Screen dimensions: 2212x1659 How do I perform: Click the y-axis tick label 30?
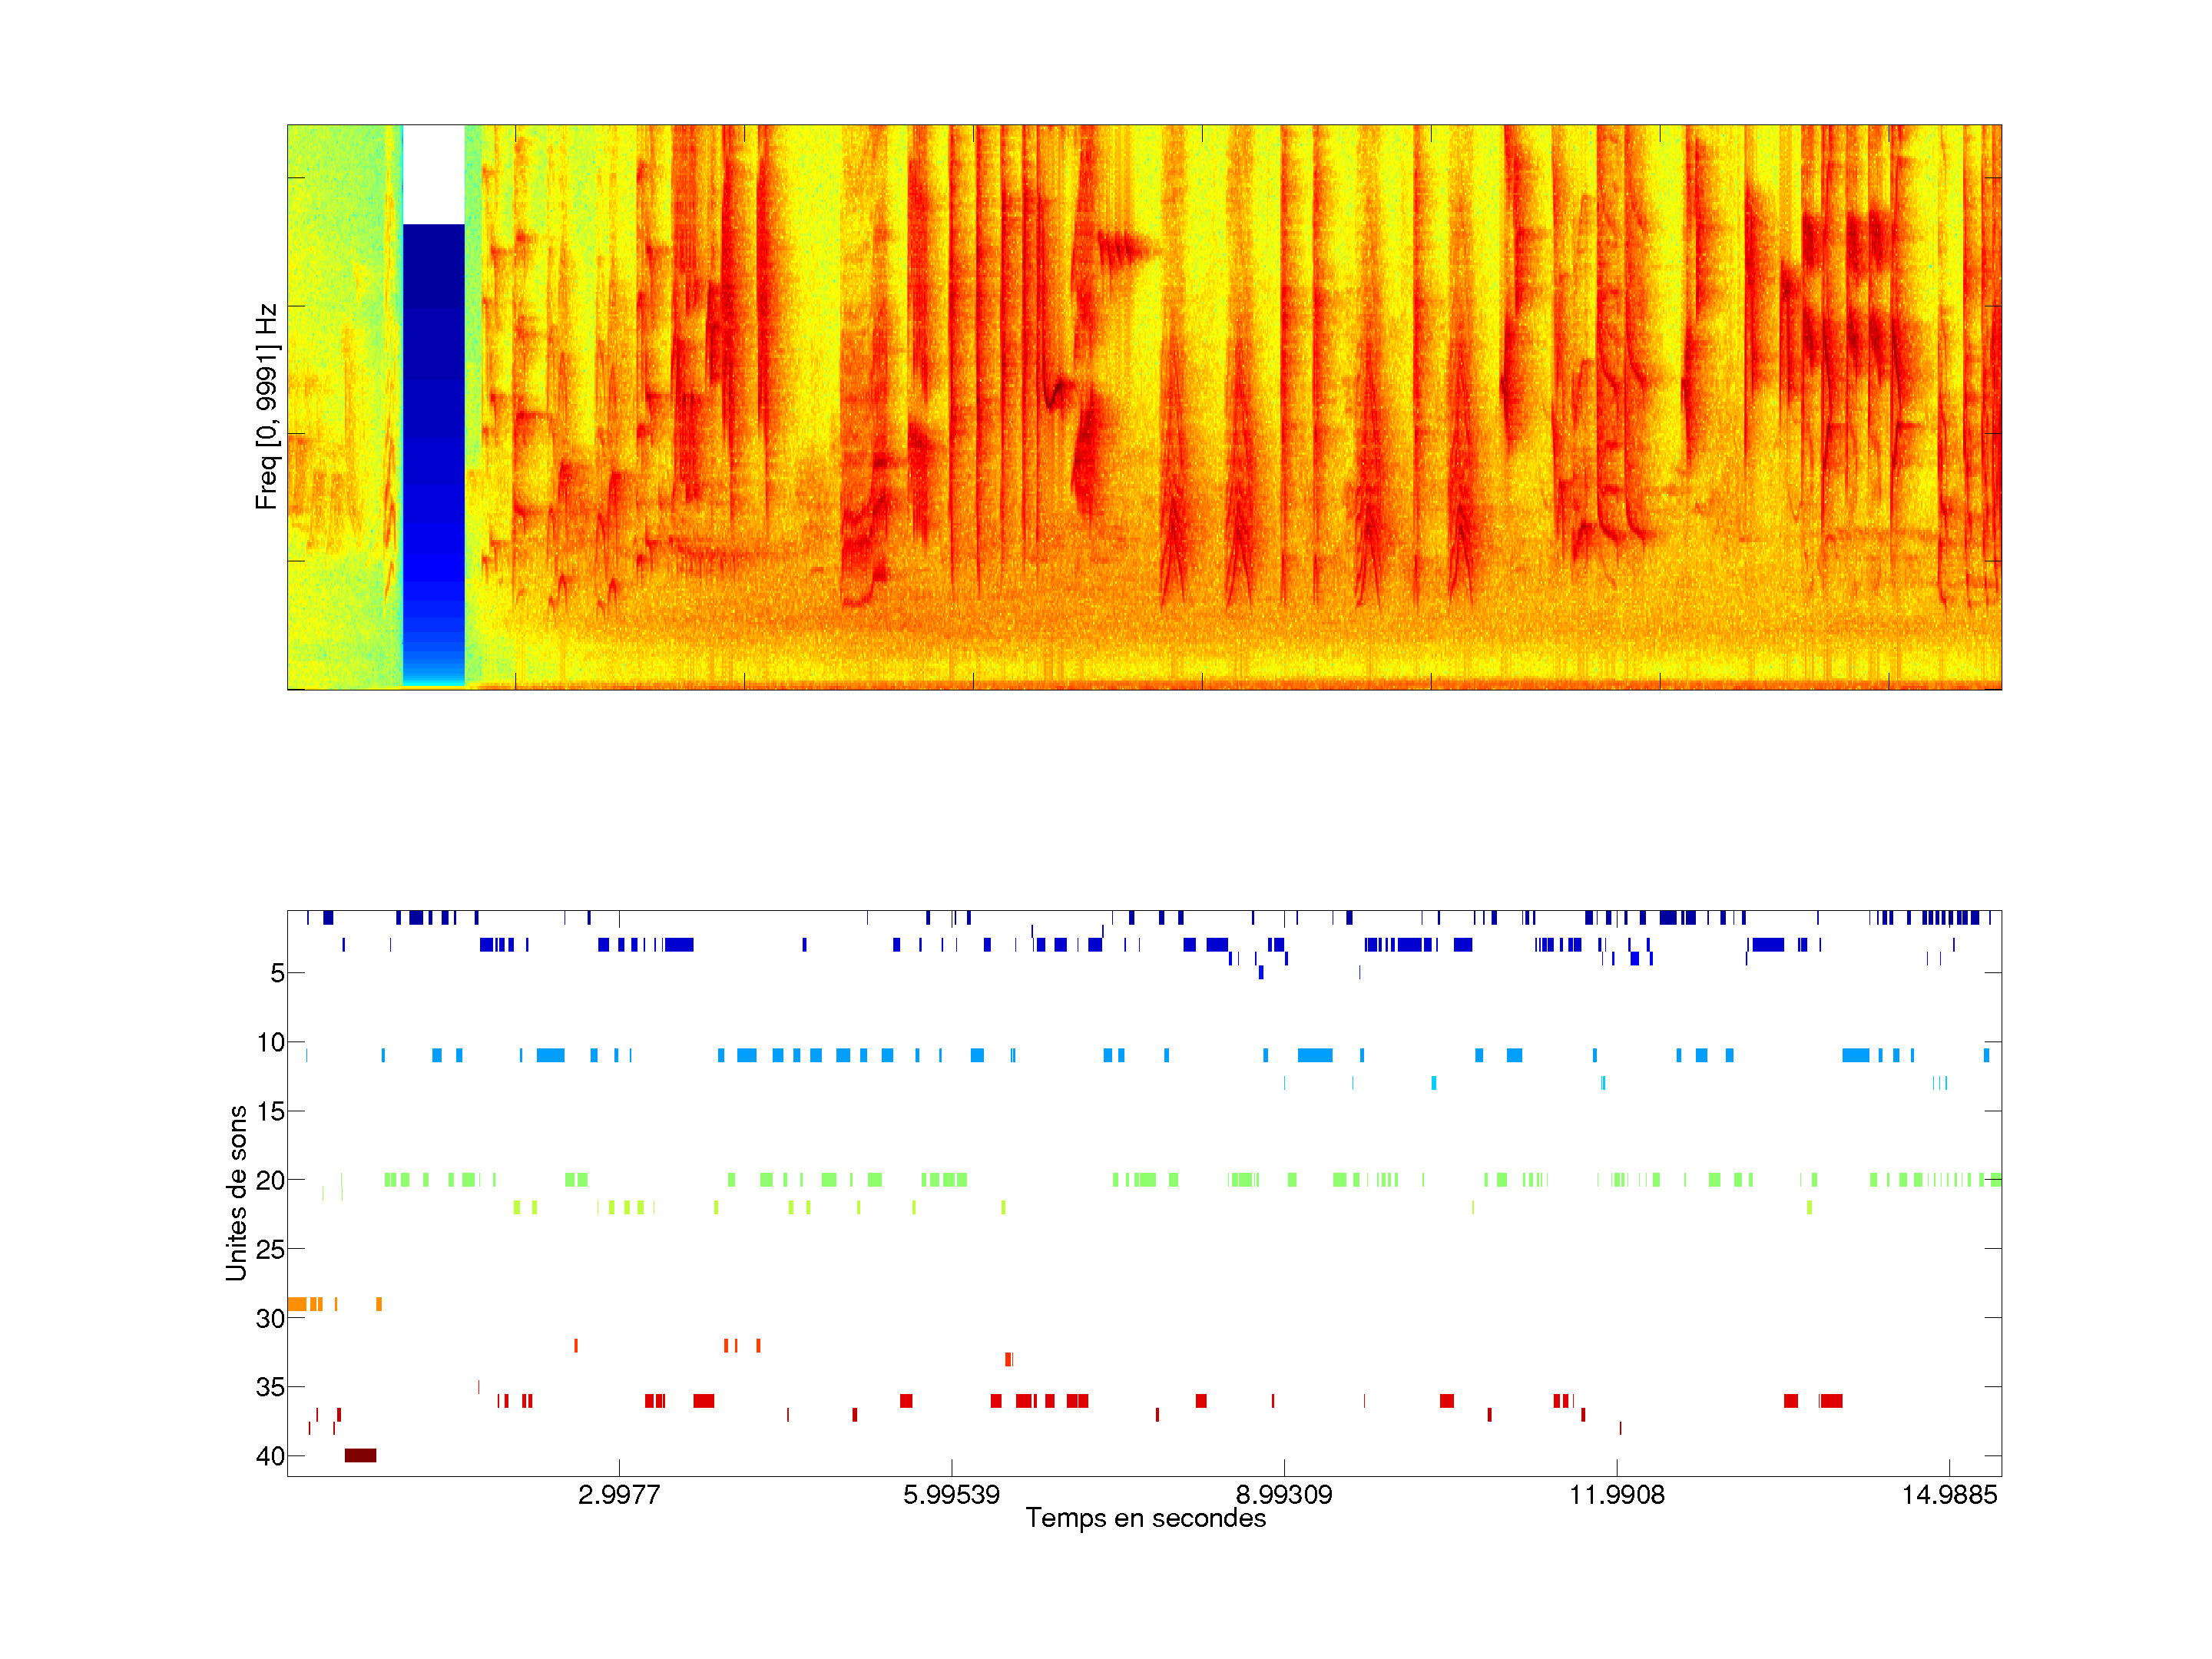click(270, 1319)
